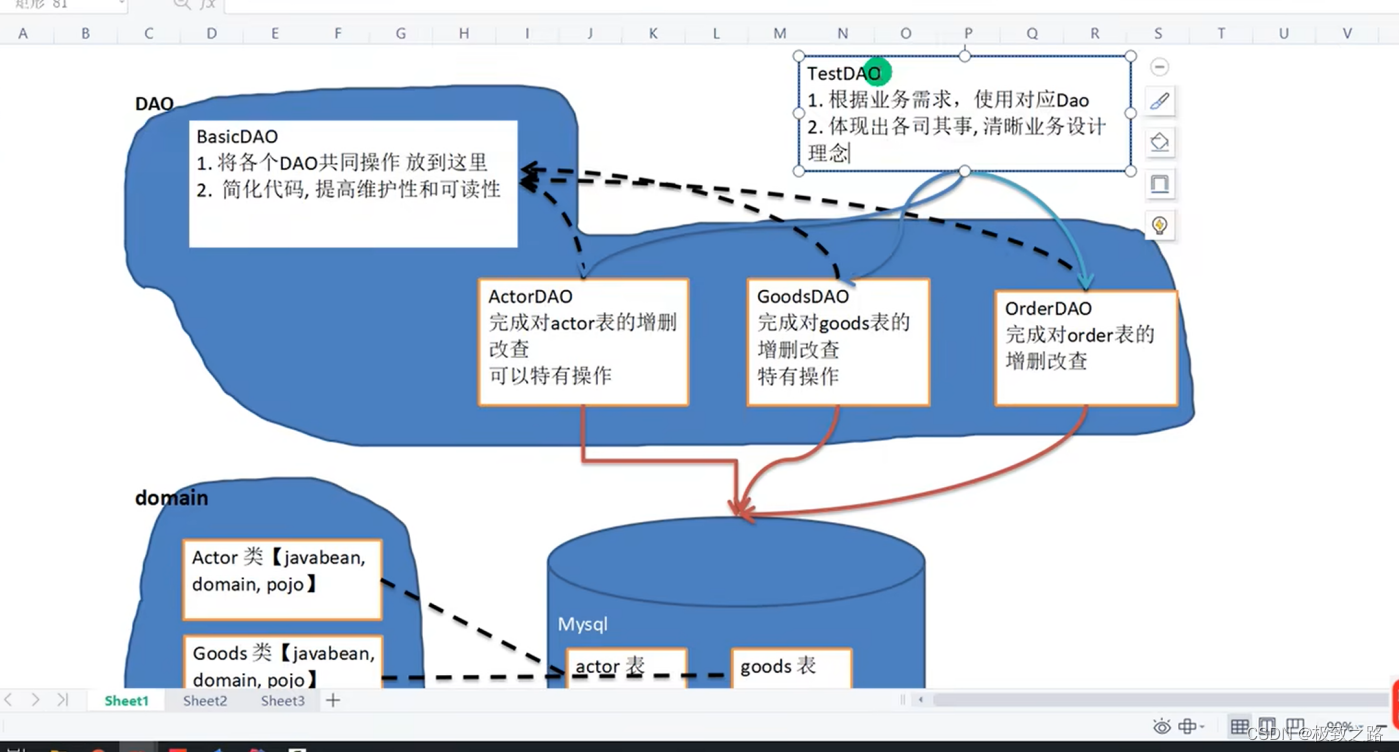Select the Sheet1 tab
The image size is (1399, 752).
pos(126,701)
